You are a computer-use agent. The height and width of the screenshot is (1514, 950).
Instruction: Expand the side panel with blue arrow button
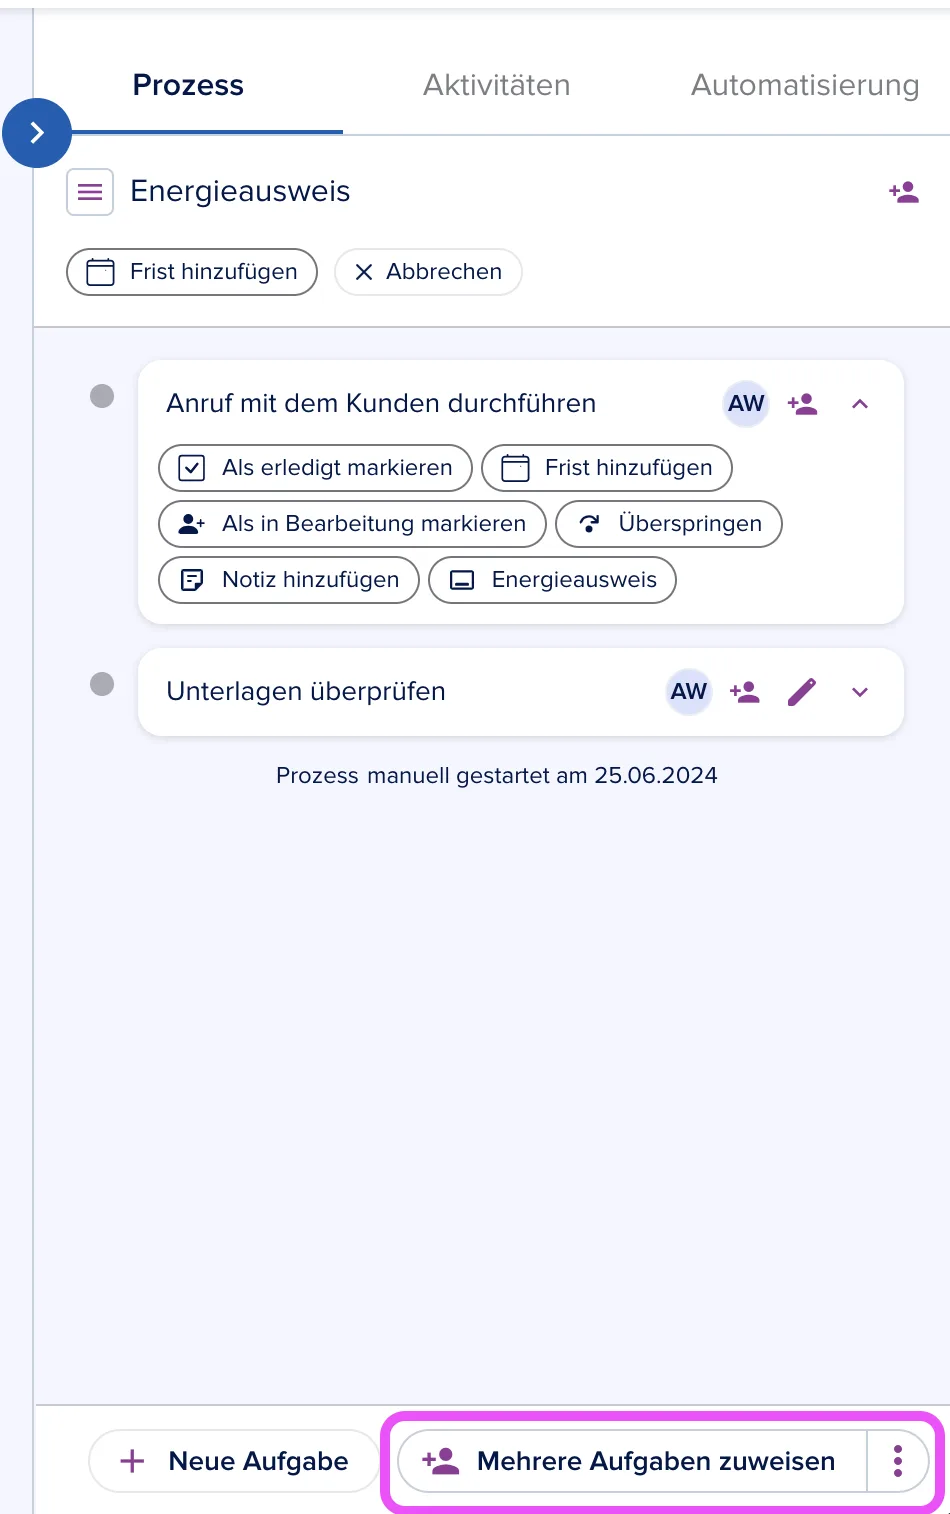pos(37,132)
